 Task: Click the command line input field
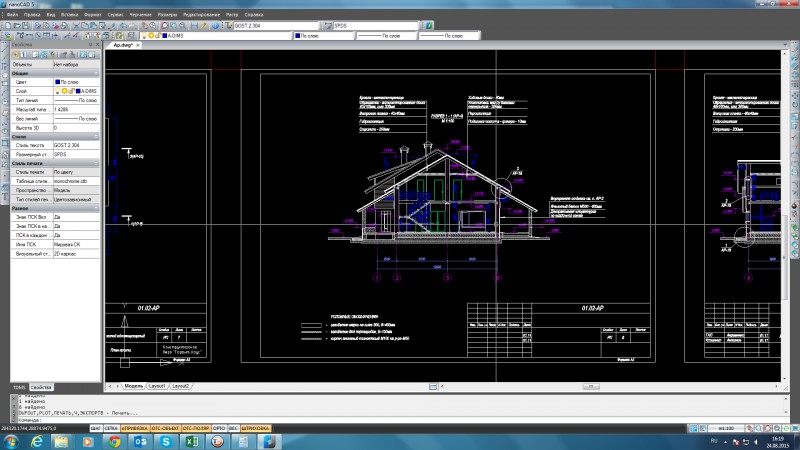tap(403, 420)
